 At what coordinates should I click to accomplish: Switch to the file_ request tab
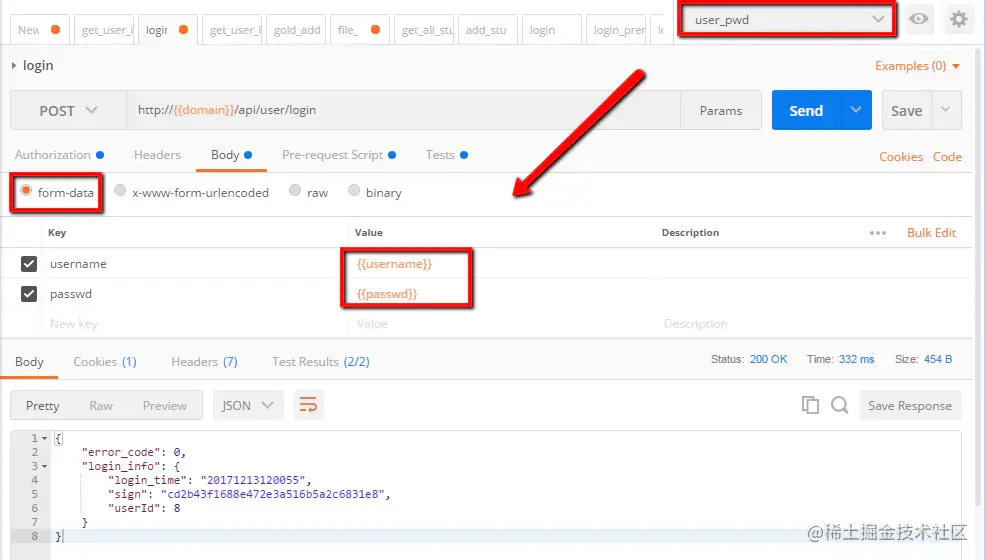coord(359,30)
